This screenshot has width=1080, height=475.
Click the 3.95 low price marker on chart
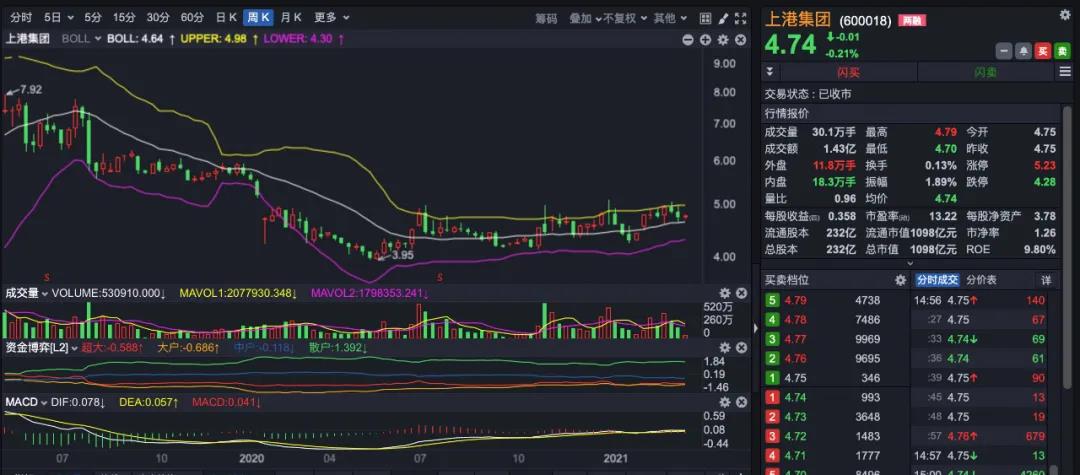tap(403, 255)
